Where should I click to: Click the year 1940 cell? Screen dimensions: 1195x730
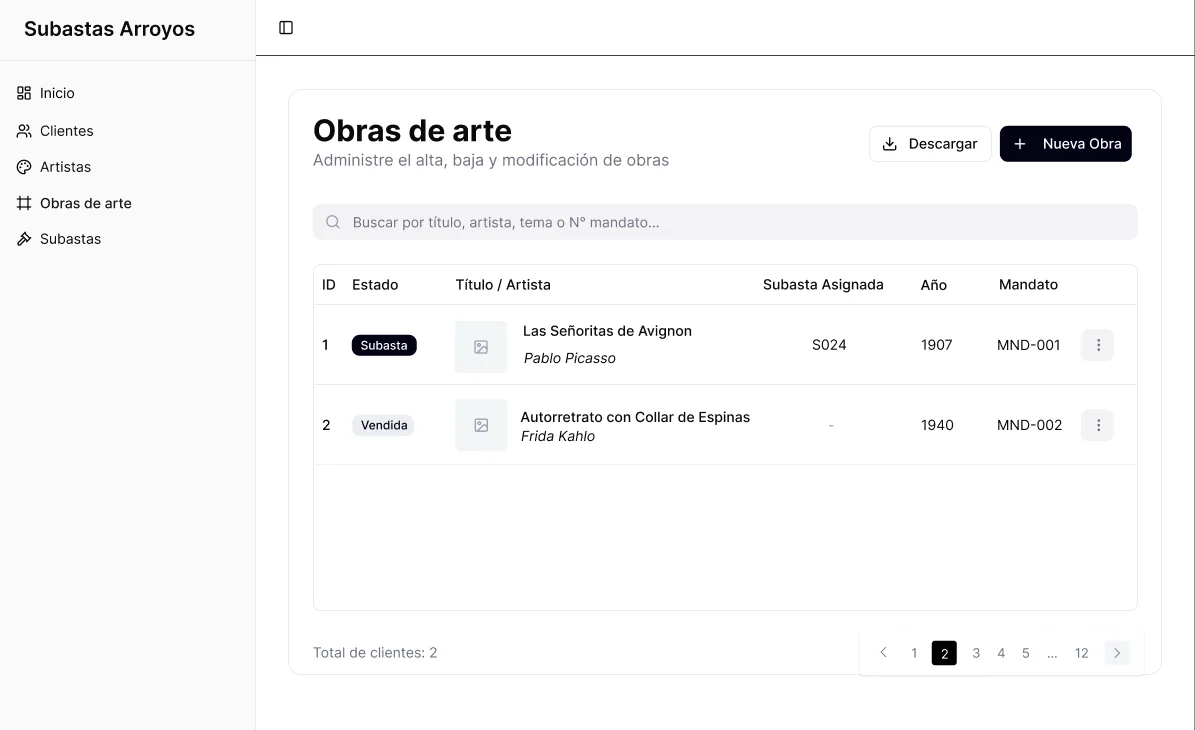pyautogui.click(x=937, y=425)
